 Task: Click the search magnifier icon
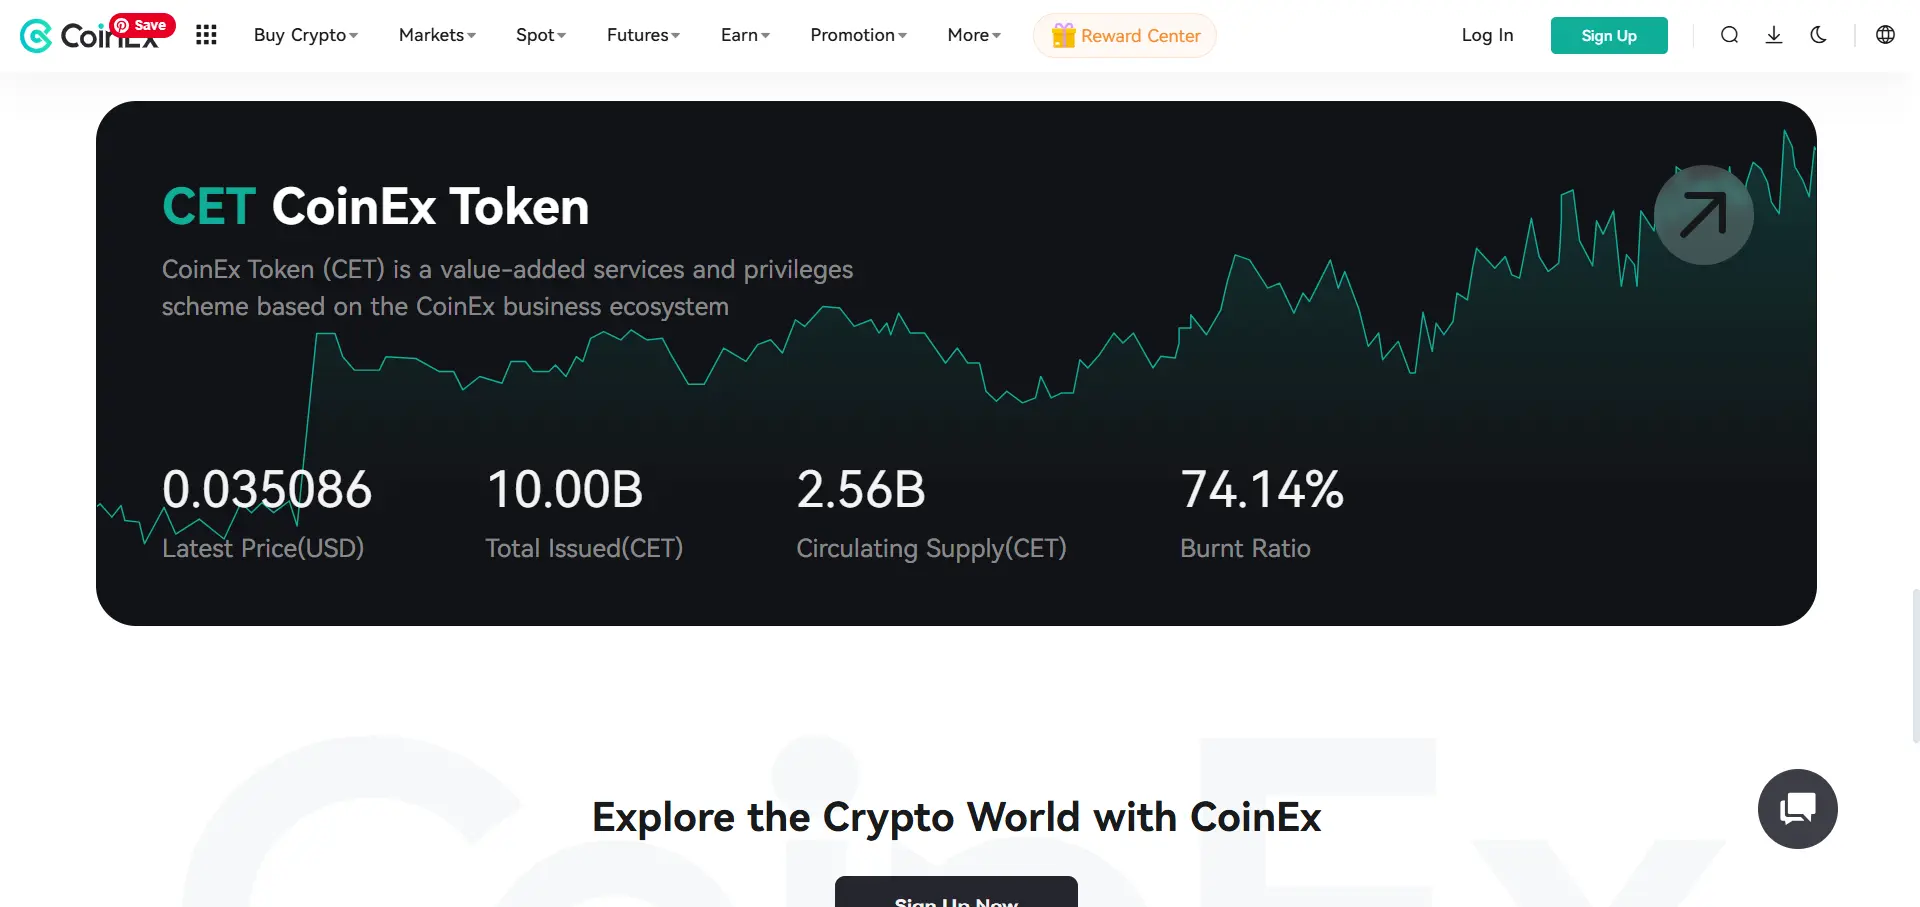1729,35
